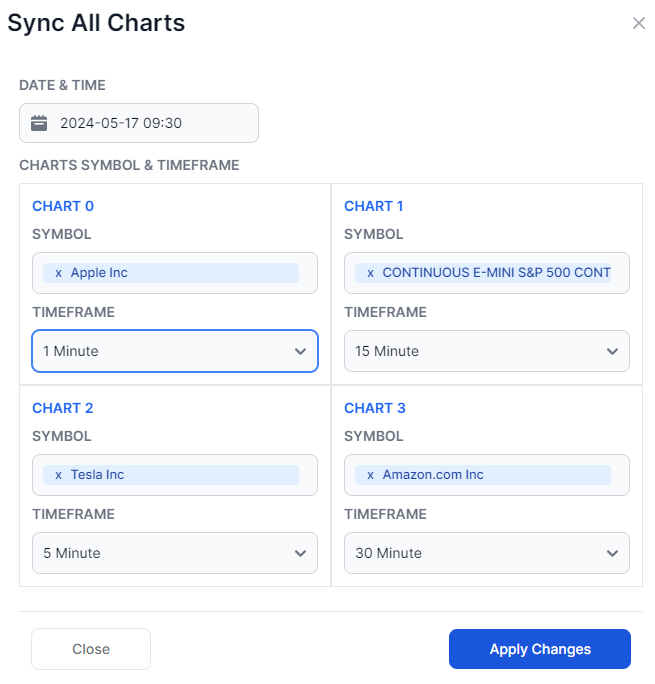Remove the E-MINI S&P 500 symbol tag
Image resolution: width=655 pixels, height=684 pixels.
click(370, 273)
